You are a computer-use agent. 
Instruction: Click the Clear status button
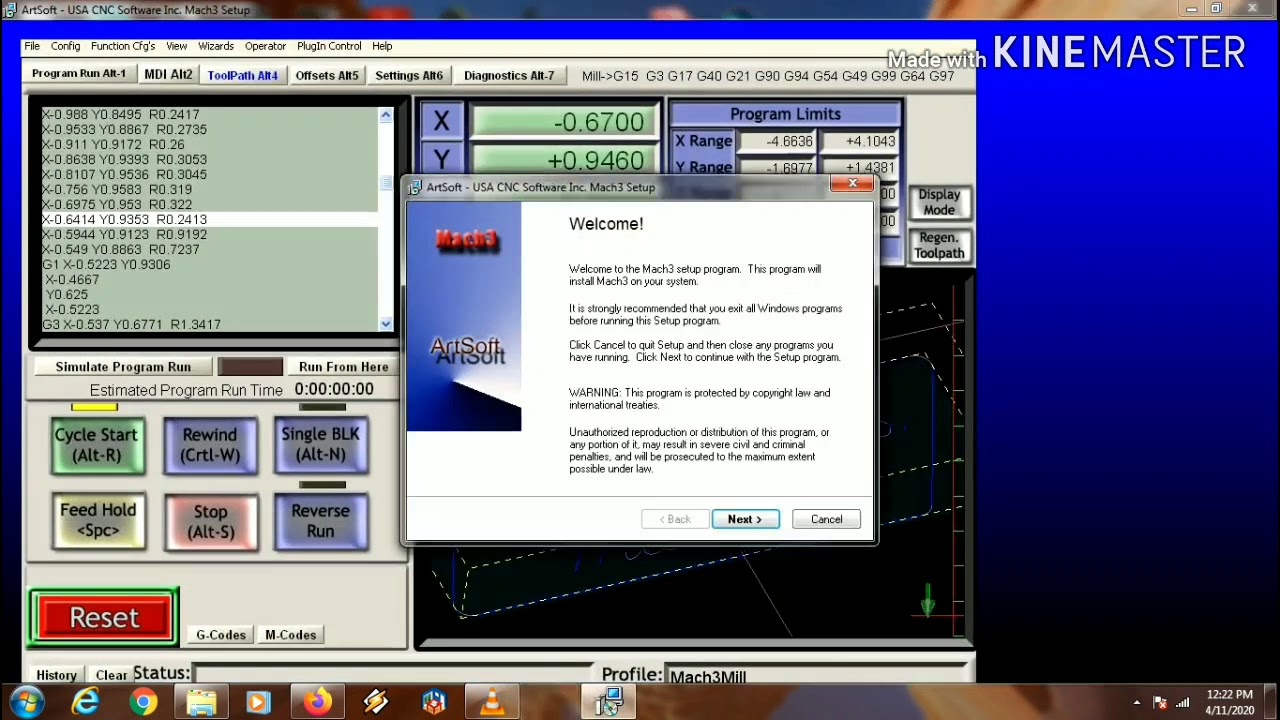click(x=111, y=675)
